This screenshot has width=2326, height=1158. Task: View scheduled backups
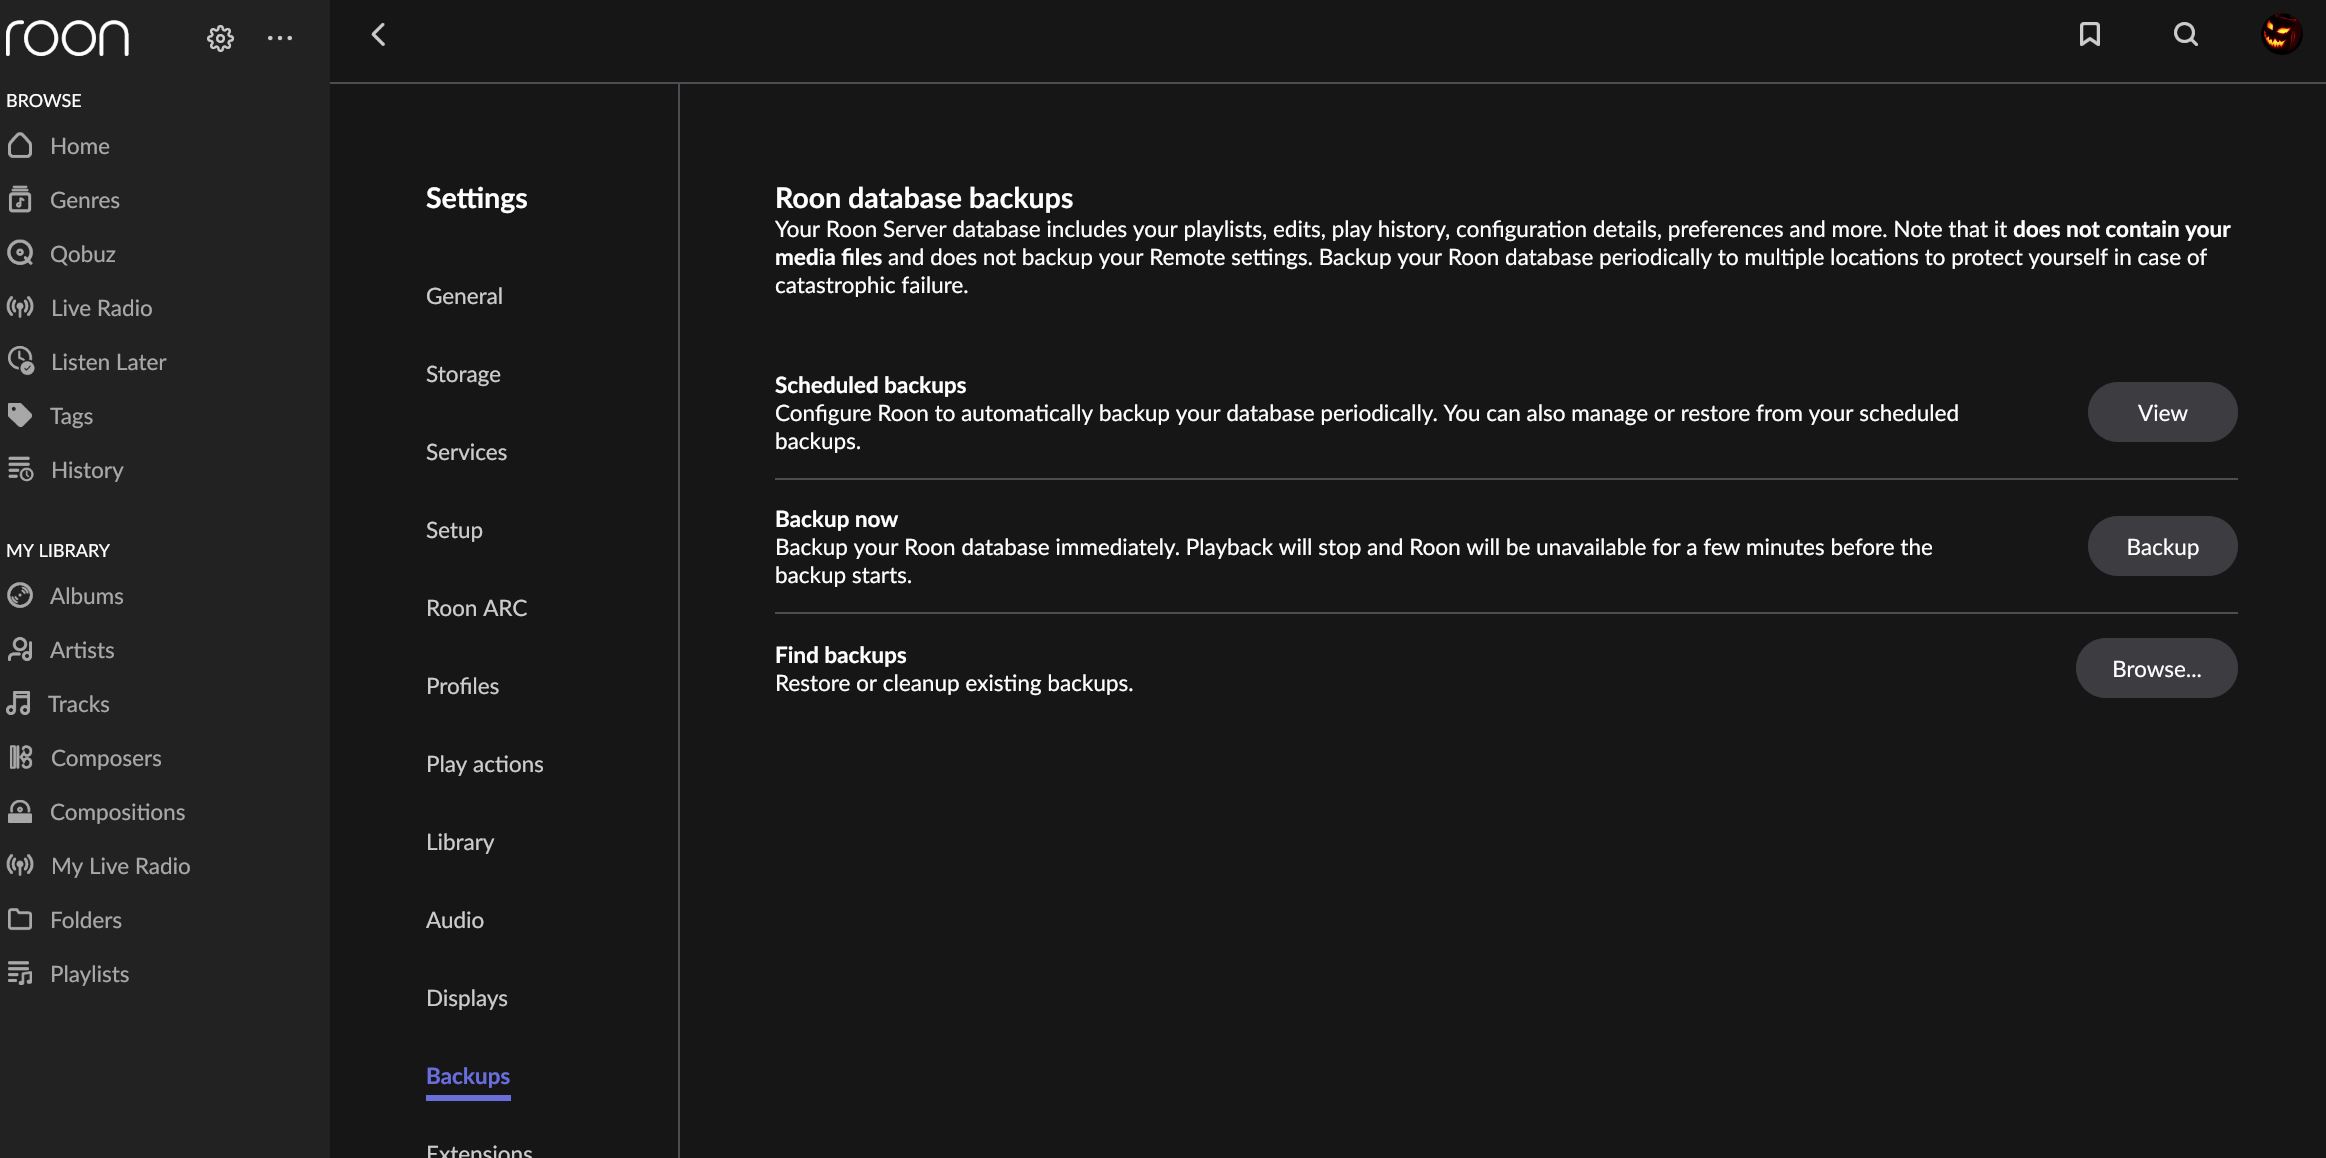2162,412
